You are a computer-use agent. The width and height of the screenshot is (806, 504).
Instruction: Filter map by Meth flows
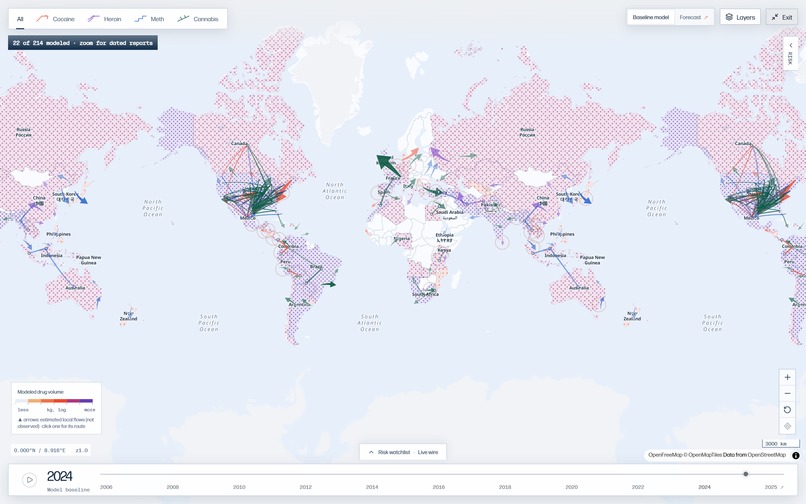pyautogui.click(x=150, y=19)
